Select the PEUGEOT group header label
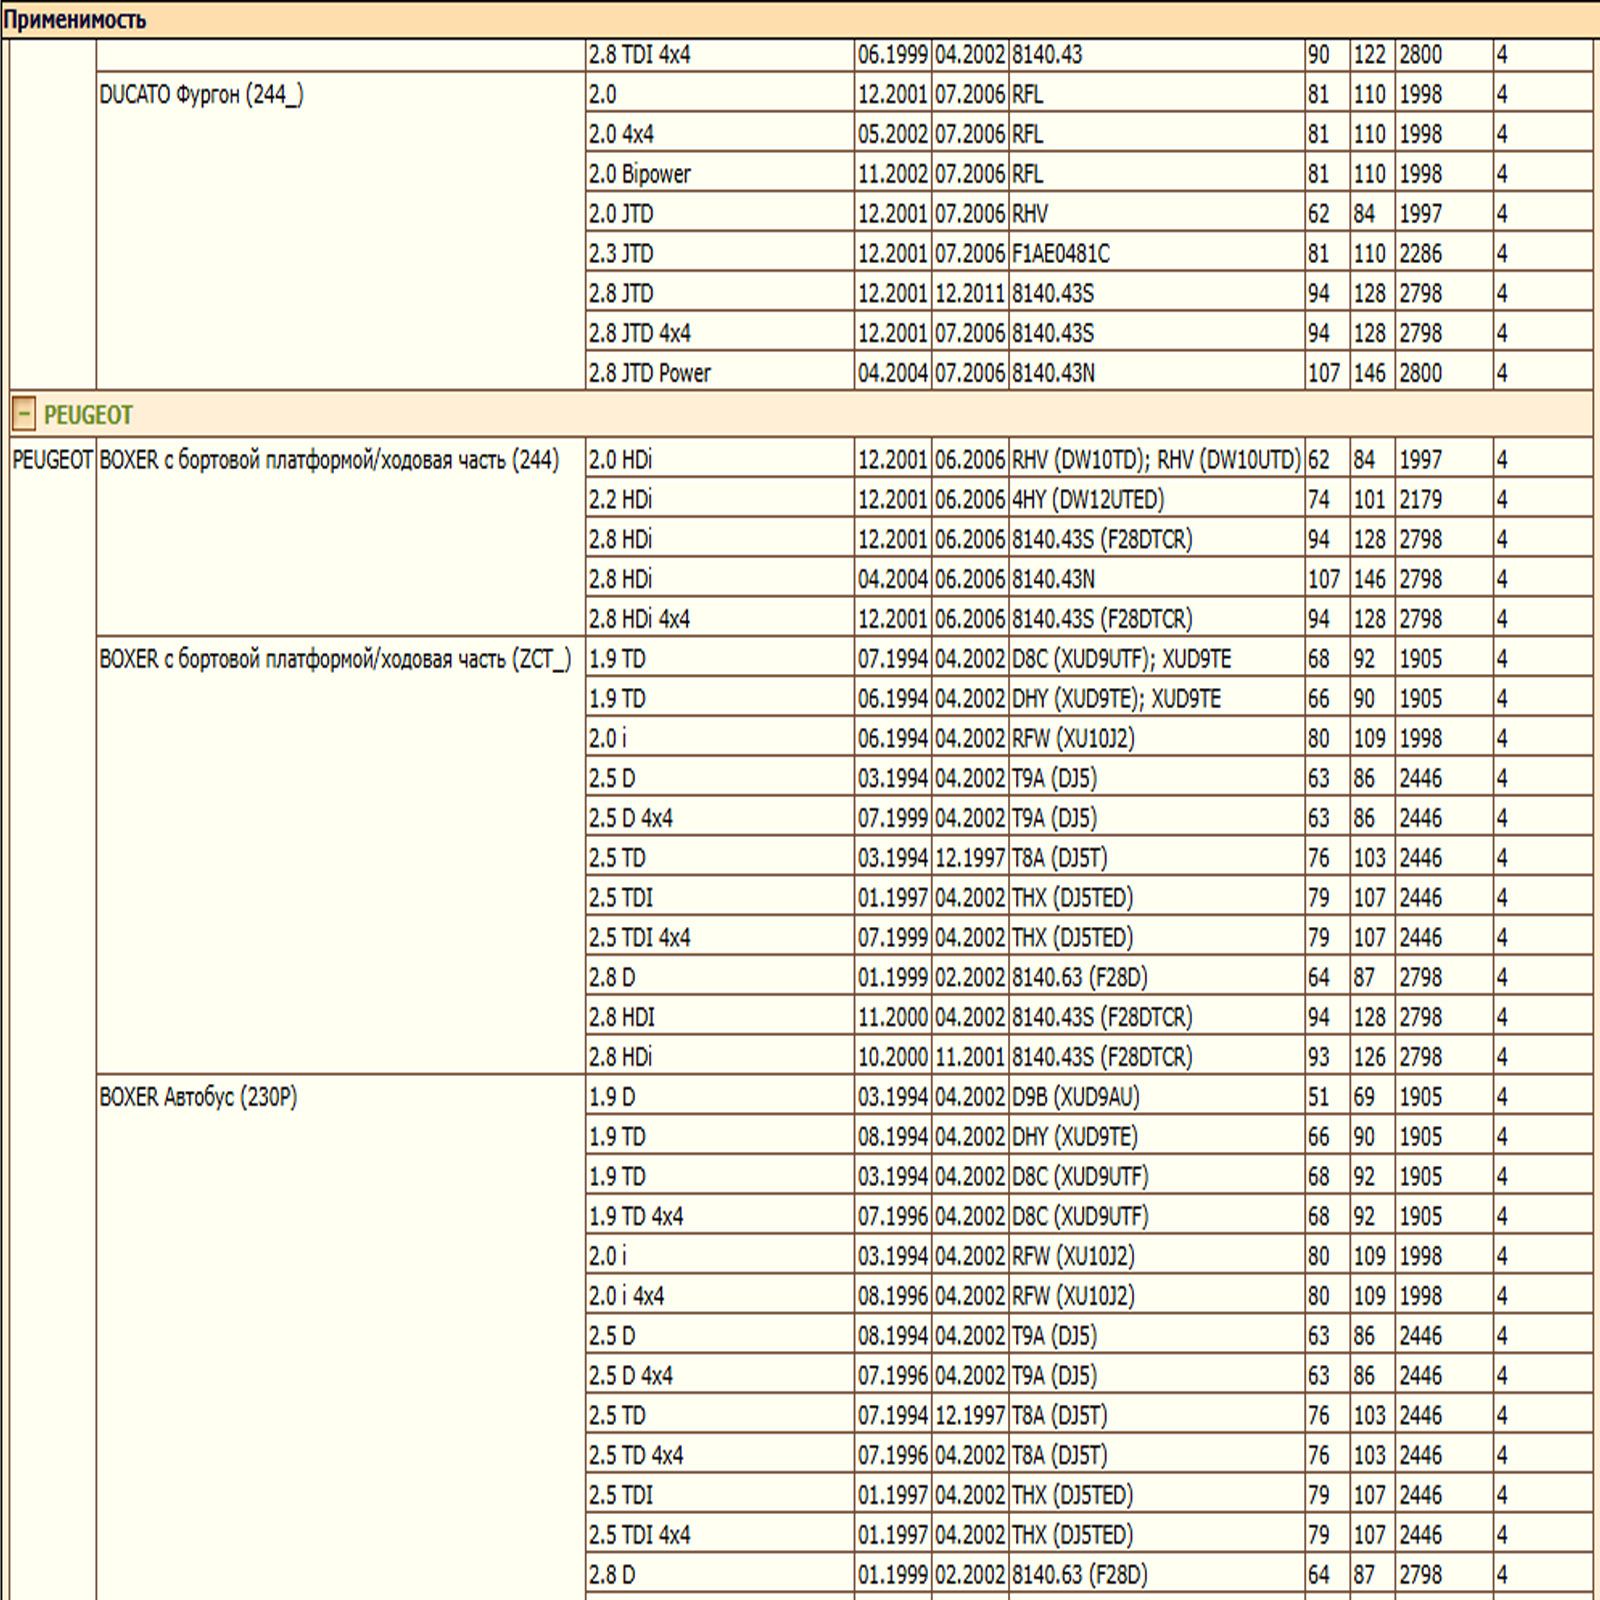The width and height of the screenshot is (1600, 1600). [88, 414]
